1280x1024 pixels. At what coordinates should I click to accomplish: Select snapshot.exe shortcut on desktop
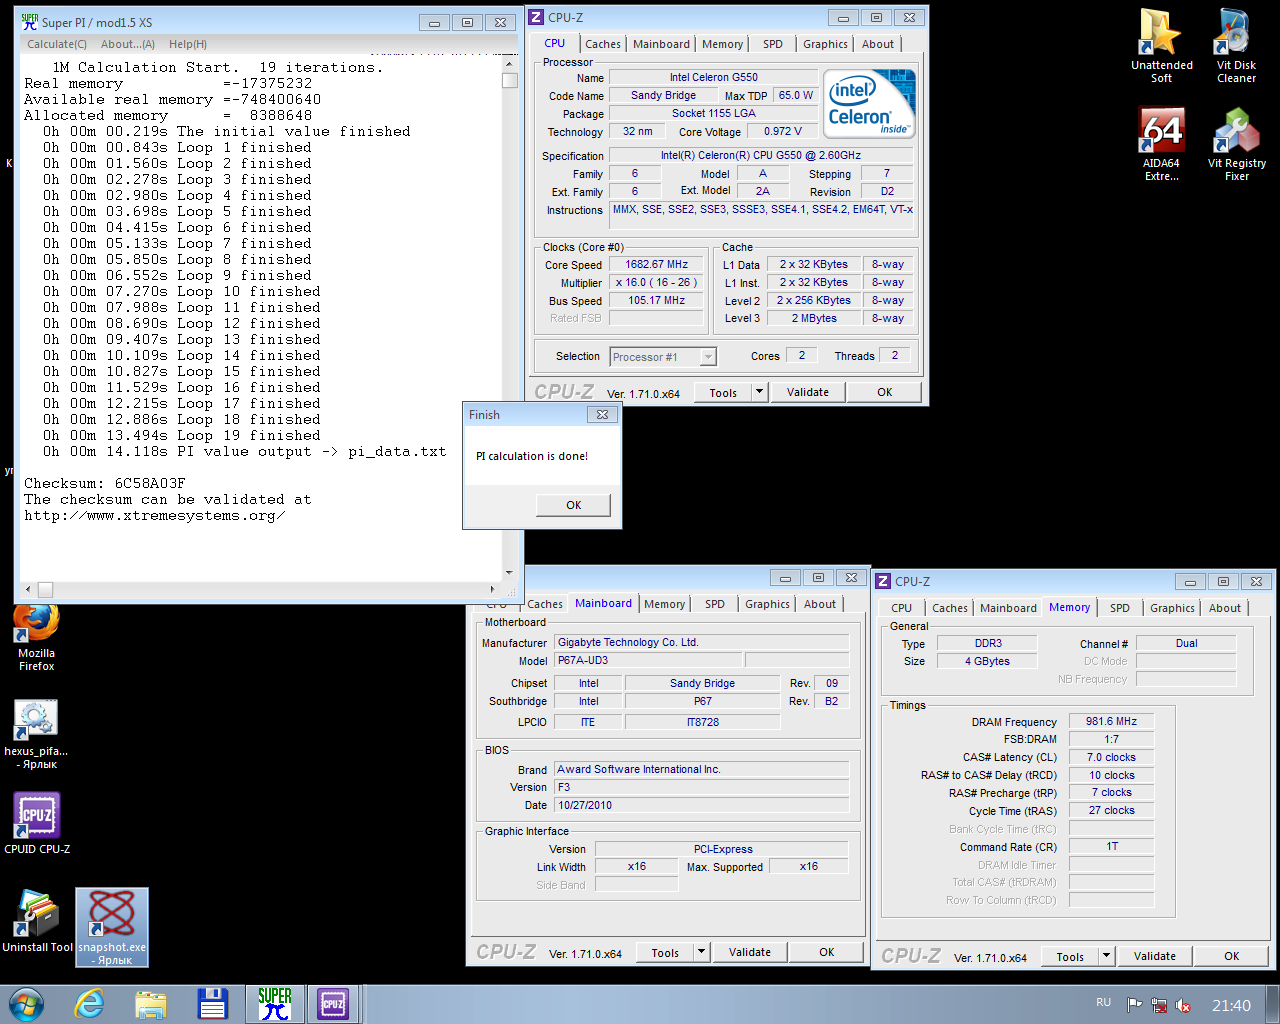112,927
